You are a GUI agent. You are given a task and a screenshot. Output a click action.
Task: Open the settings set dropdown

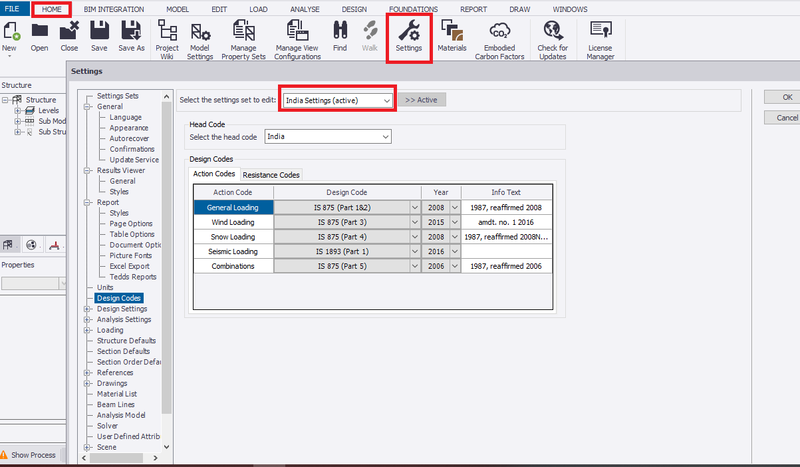(x=387, y=101)
